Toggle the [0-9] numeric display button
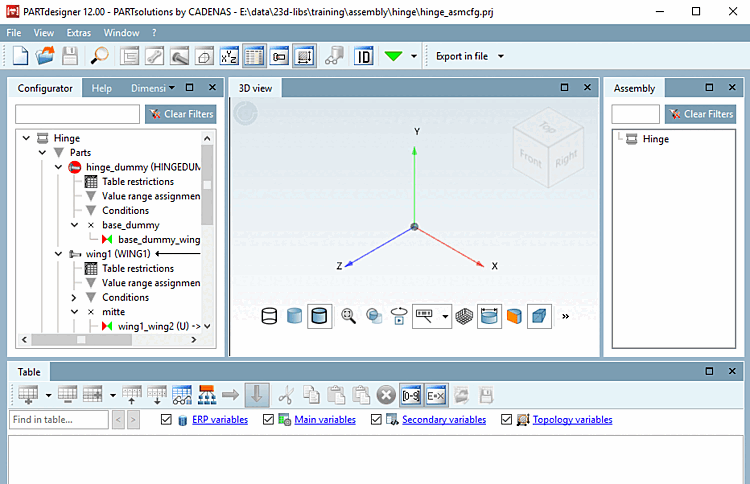The height and width of the screenshot is (484, 750). (x=411, y=395)
